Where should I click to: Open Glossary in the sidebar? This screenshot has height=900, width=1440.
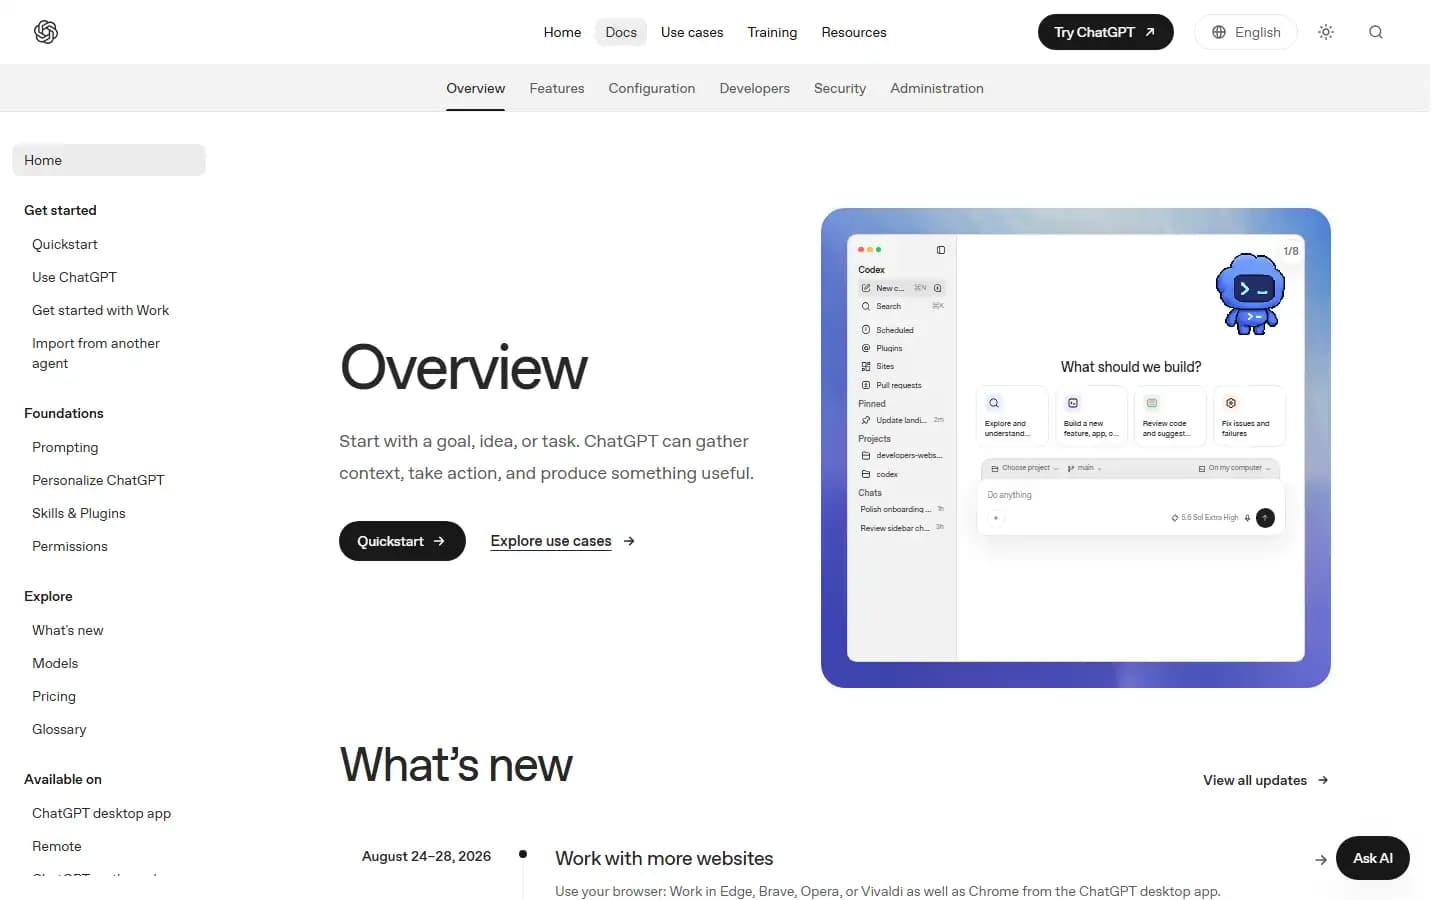59,729
